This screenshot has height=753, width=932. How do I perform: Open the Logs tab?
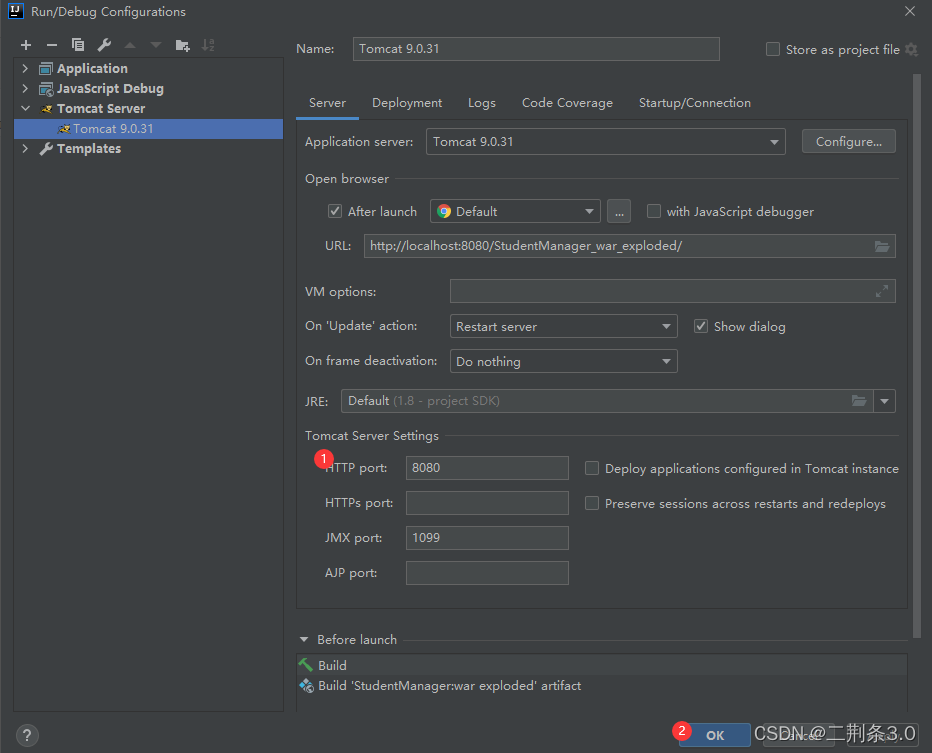[x=481, y=103]
